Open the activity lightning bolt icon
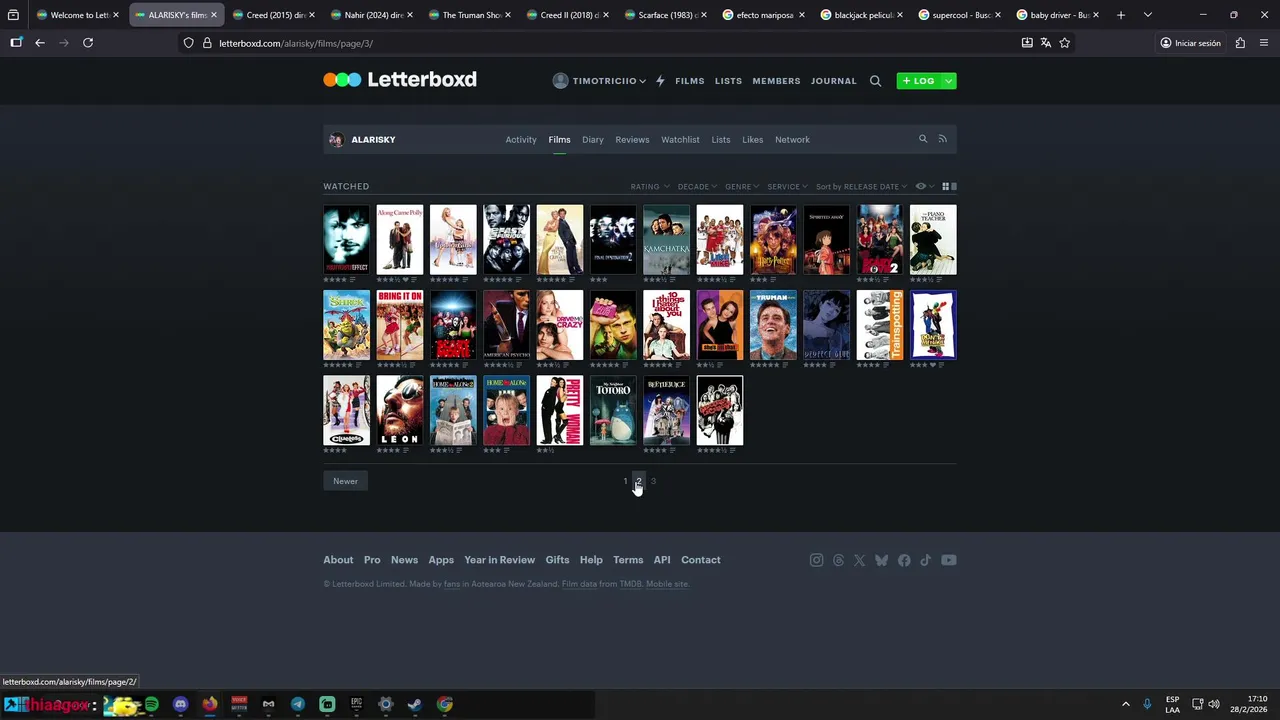This screenshot has height=720, width=1280. [660, 81]
